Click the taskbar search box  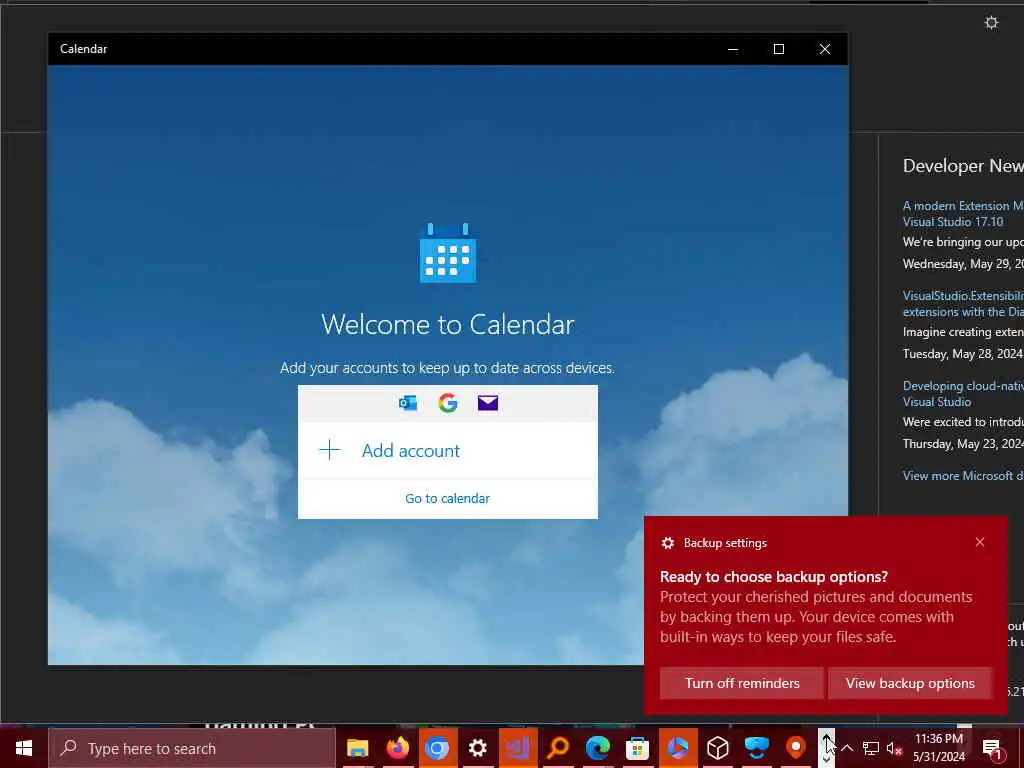tap(192, 748)
